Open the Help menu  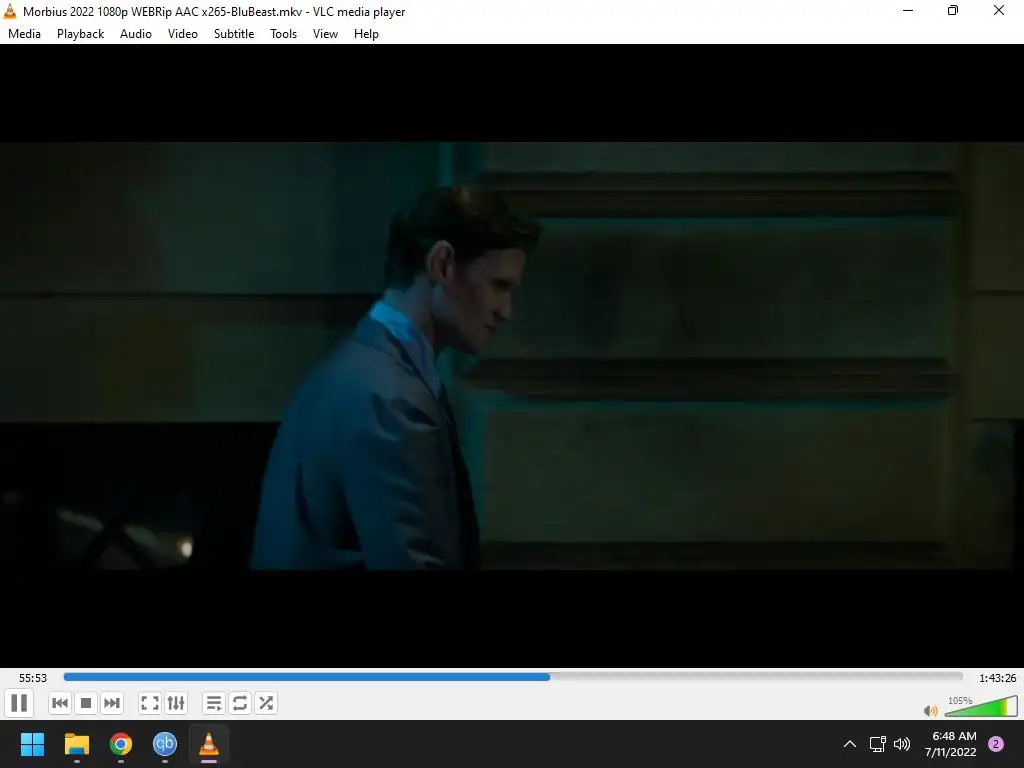click(366, 34)
